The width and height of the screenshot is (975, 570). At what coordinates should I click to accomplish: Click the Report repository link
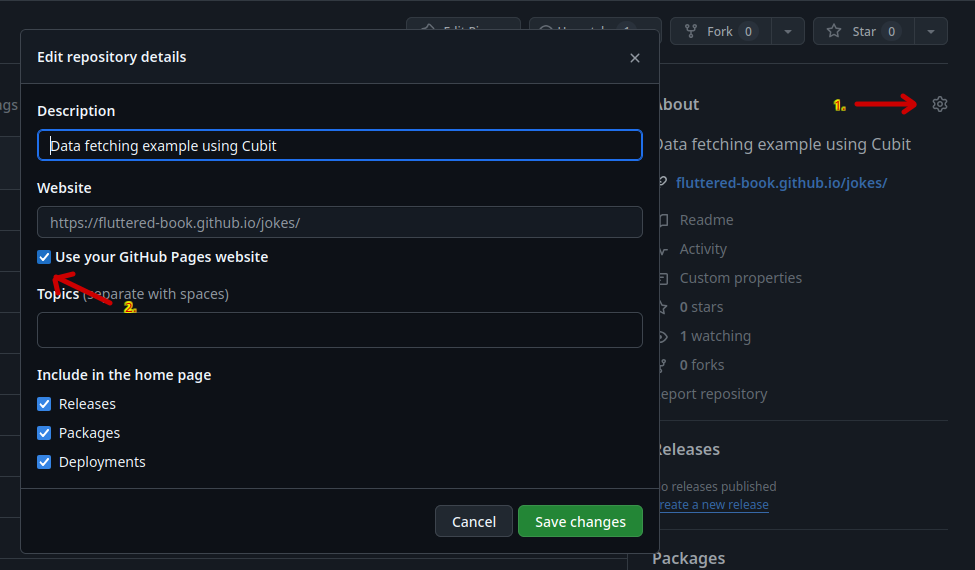pyautogui.click(x=713, y=394)
